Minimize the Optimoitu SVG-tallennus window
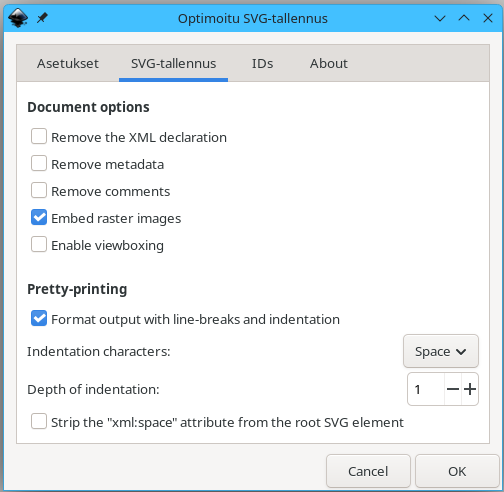The height and width of the screenshot is (492, 504). [440, 18]
